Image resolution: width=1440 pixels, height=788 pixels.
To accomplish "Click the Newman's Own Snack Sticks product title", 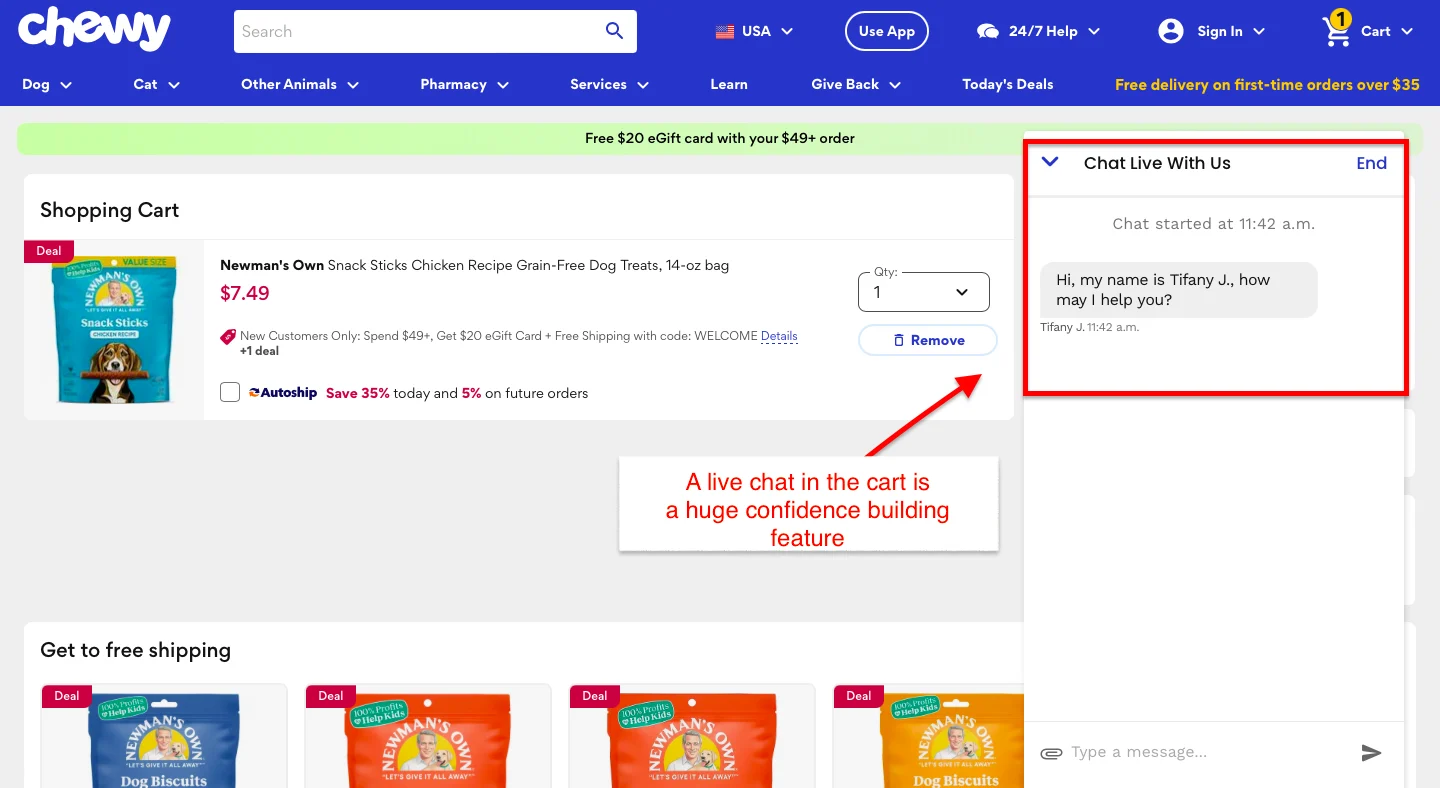I will (x=474, y=265).
